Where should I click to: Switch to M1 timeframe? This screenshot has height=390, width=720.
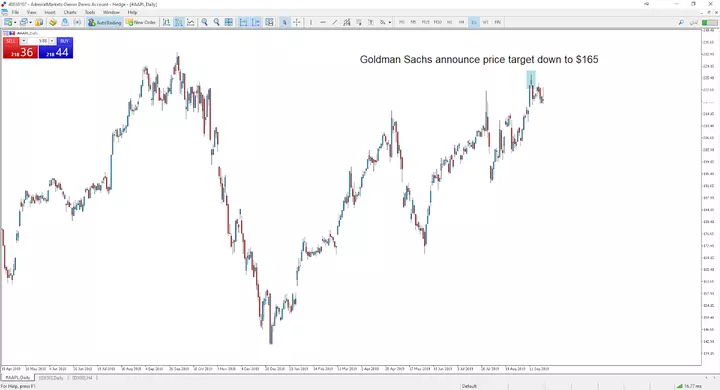402,22
